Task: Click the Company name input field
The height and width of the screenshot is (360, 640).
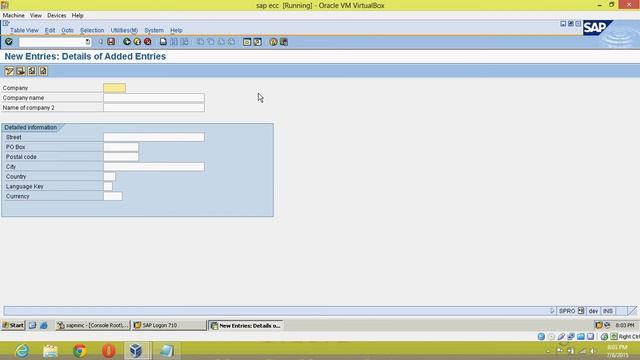Action: [154, 98]
